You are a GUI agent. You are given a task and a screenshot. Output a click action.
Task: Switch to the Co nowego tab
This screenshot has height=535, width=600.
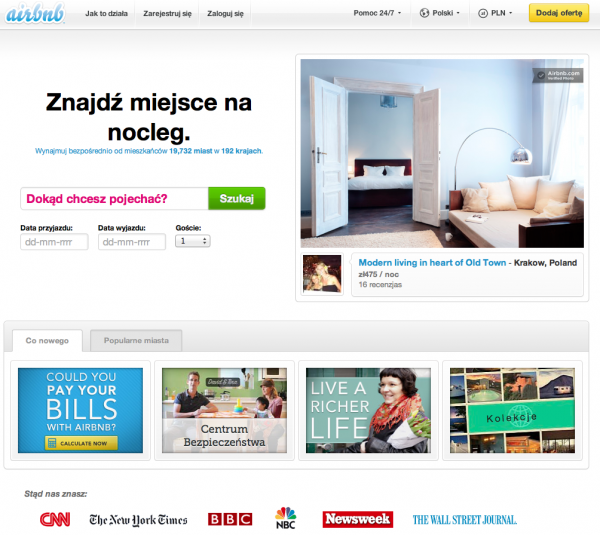coord(47,341)
